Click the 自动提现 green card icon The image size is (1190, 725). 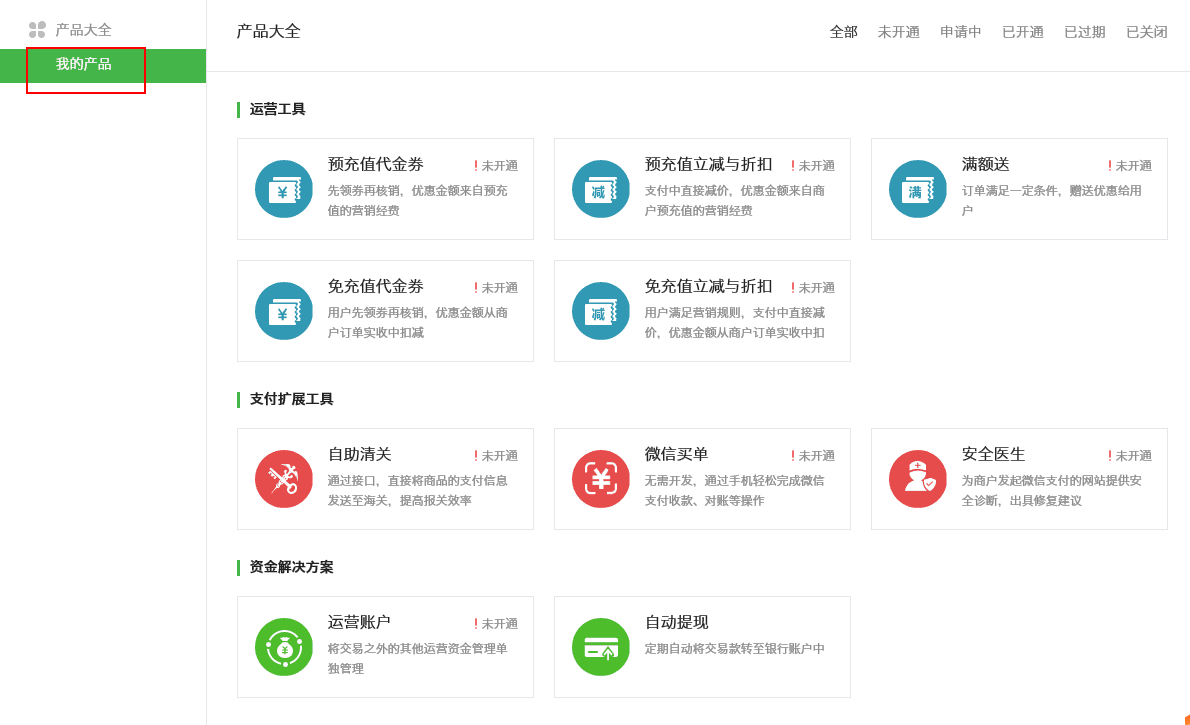(601, 647)
